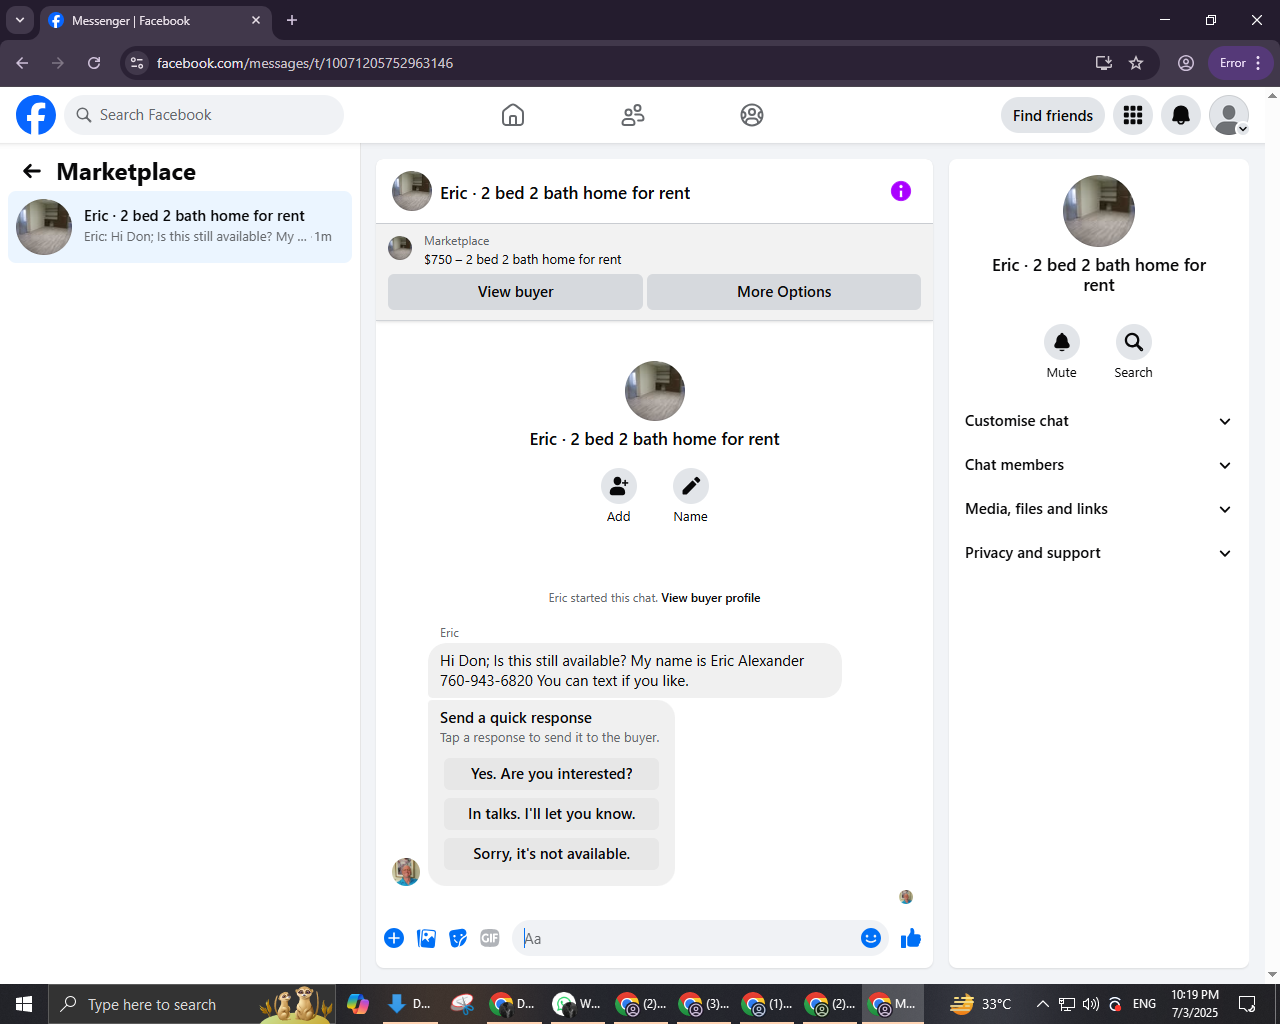Expand Media, files and links section
The height and width of the screenshot is (1024, 1280).
tap(1099, 509)
